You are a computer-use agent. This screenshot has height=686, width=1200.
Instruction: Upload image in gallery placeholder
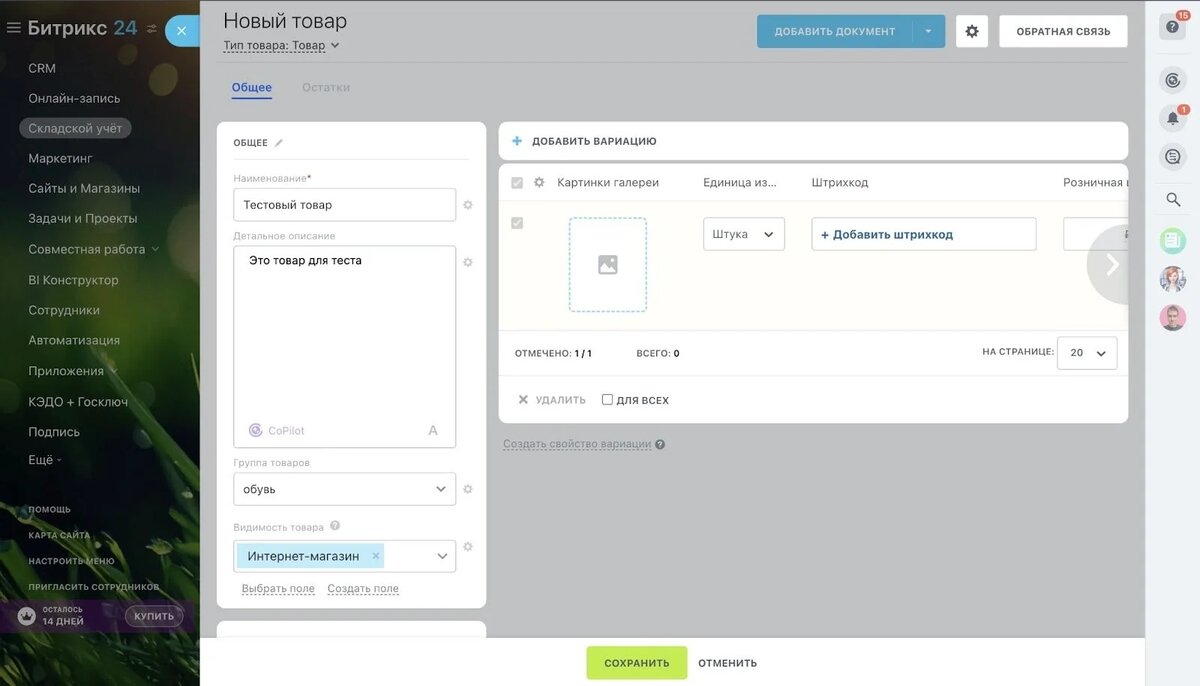tap(608, 265)
